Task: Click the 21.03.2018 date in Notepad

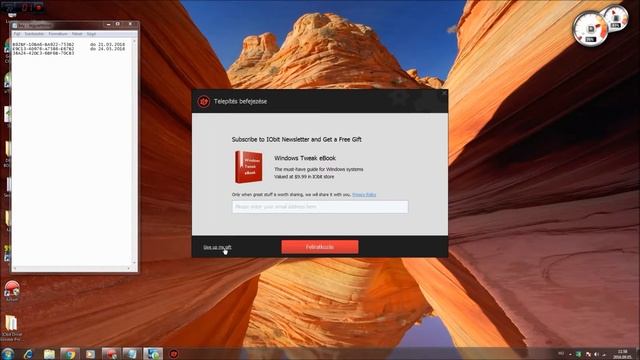Action: (111, 44)
